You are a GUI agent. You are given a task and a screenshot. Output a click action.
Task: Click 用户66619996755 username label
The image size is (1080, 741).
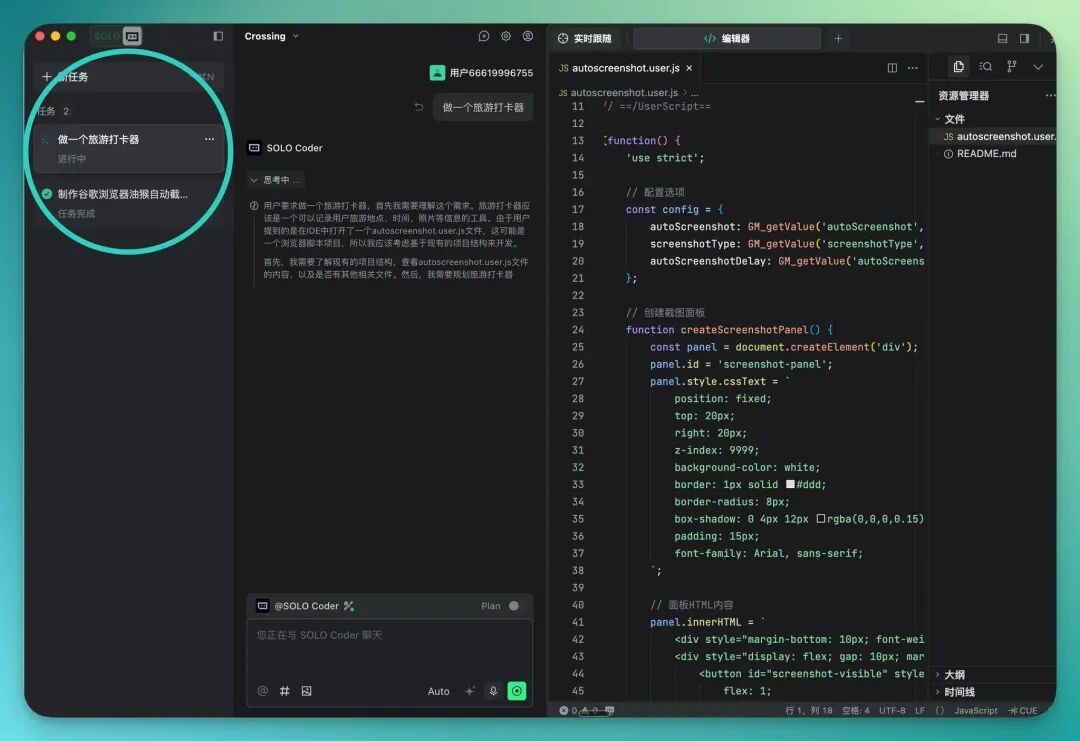point(491,73)
